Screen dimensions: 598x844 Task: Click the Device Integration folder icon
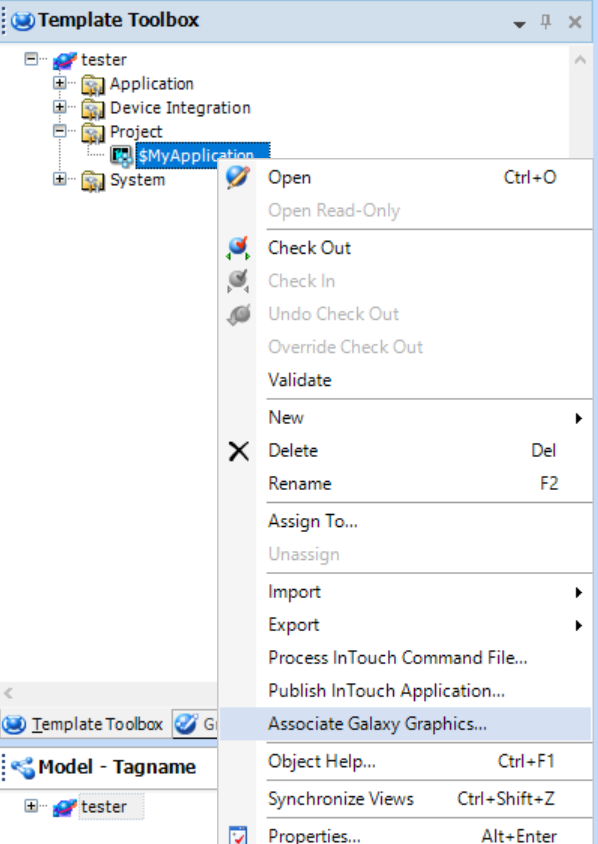click(93, 108)
